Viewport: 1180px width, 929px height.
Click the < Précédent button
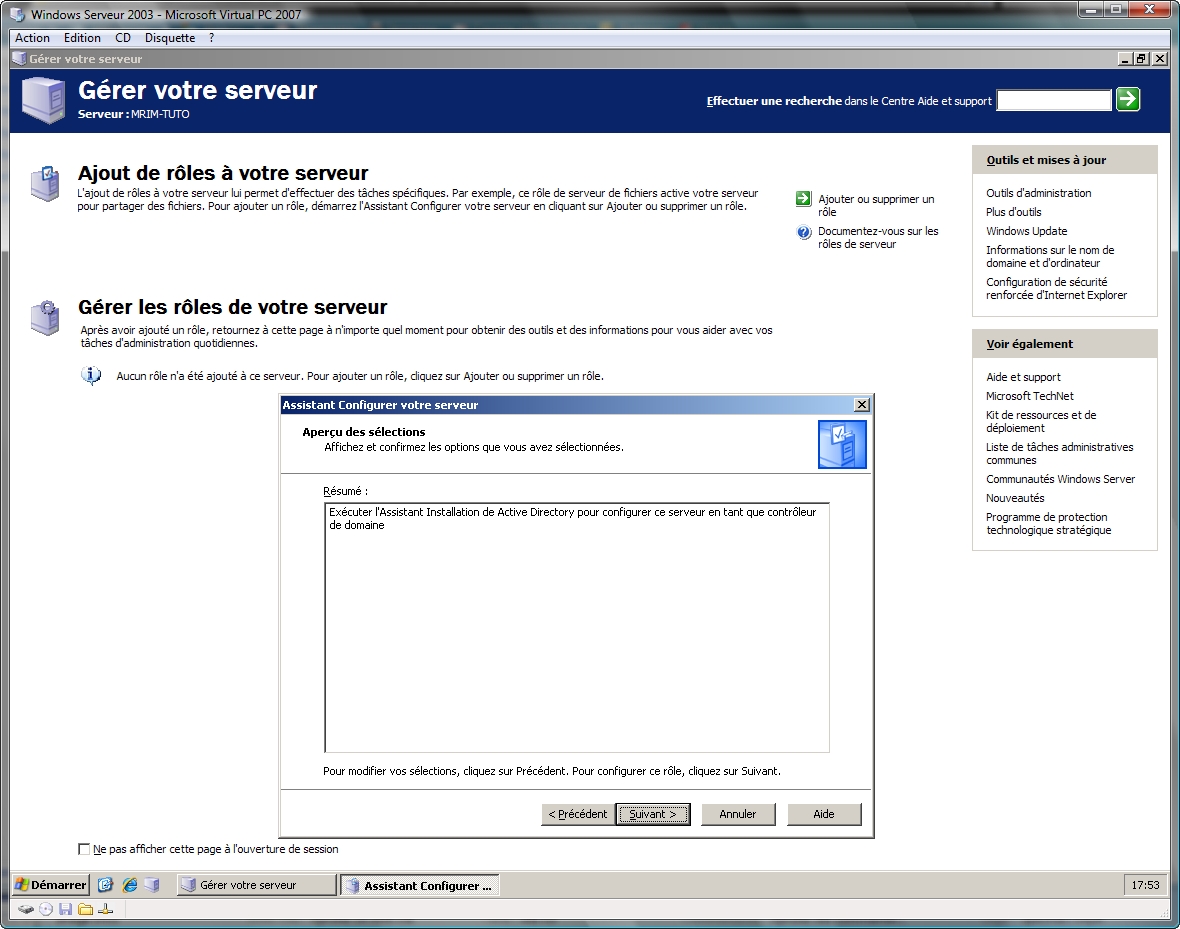click(577, 814)
